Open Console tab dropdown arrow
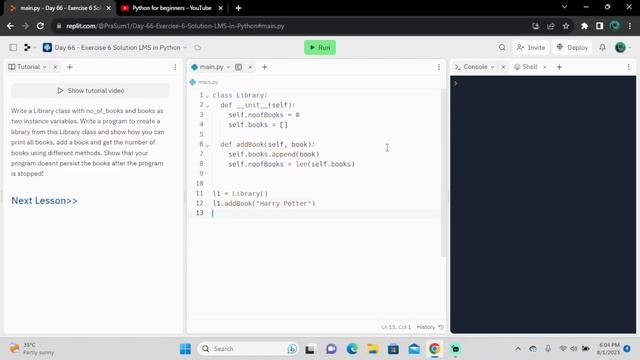640x360 pixels. tap(492, 67)
